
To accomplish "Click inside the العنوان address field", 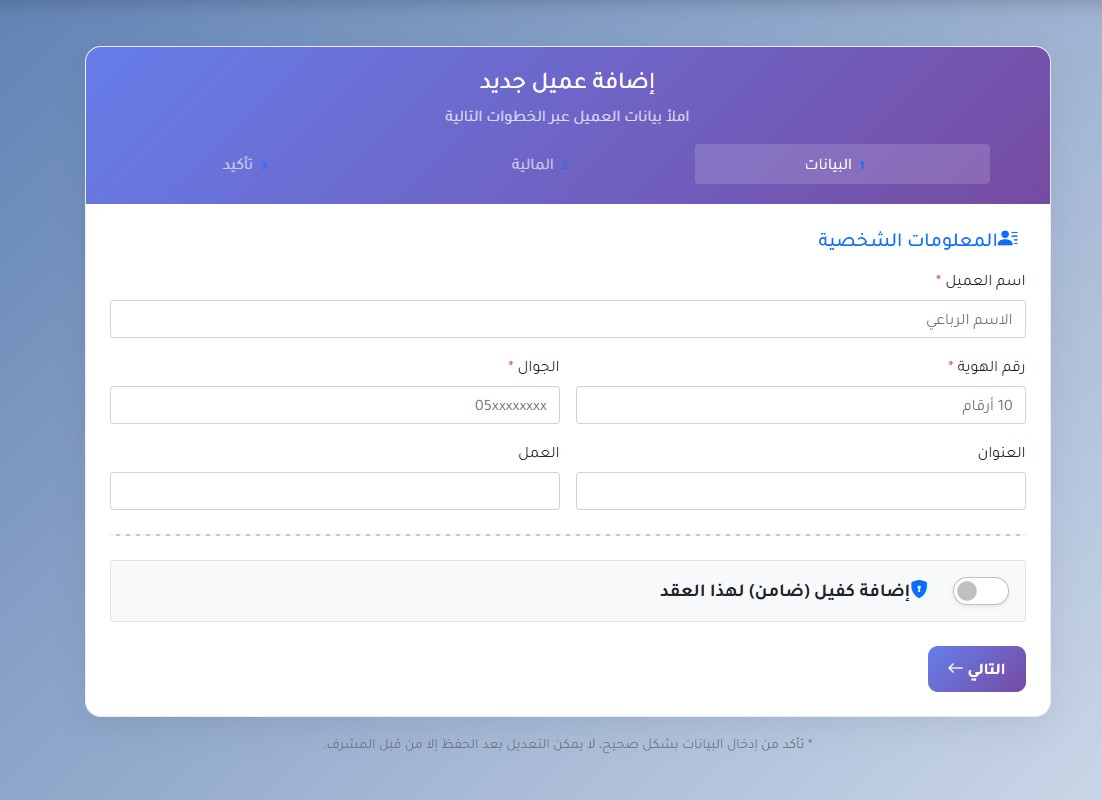I will pos(800,490).
